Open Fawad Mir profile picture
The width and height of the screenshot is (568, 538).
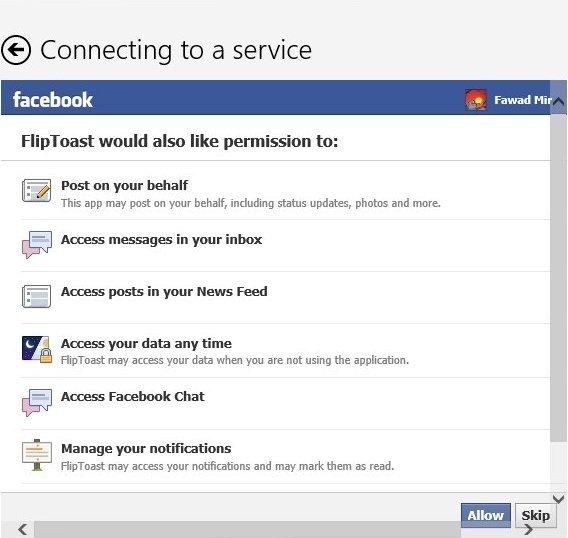pyautogui.click(x=476, y=100)
